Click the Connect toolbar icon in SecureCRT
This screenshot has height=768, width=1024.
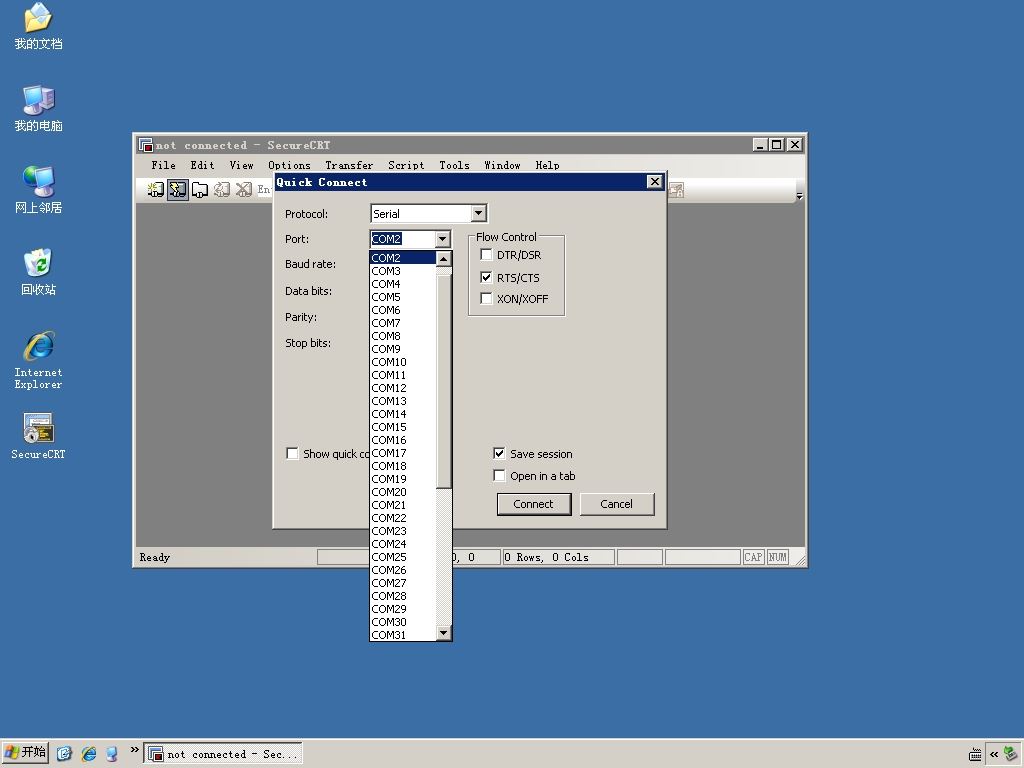155,190
